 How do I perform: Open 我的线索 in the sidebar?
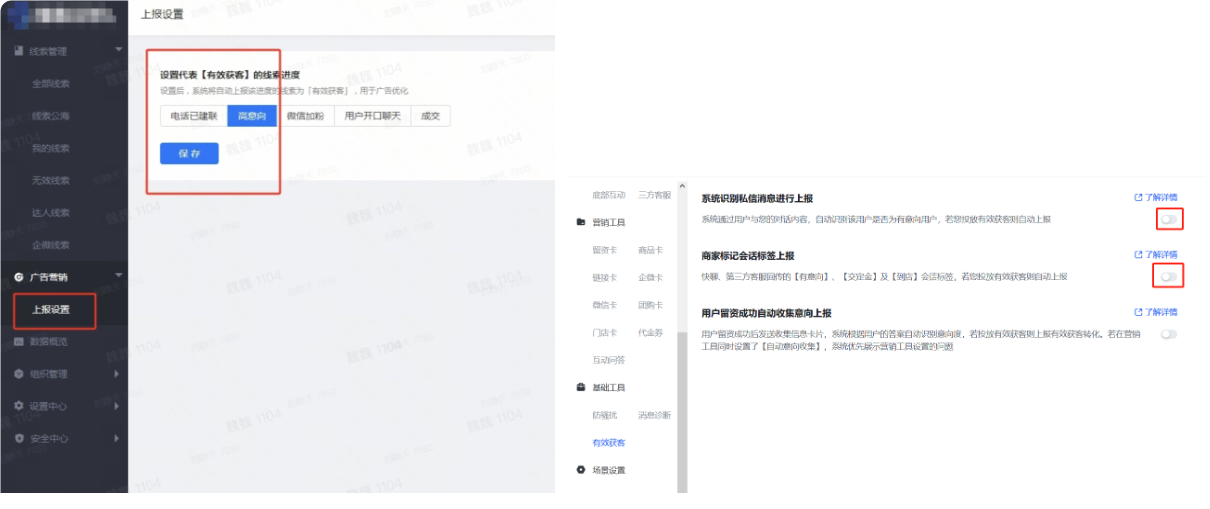click(x=51, y=148)
